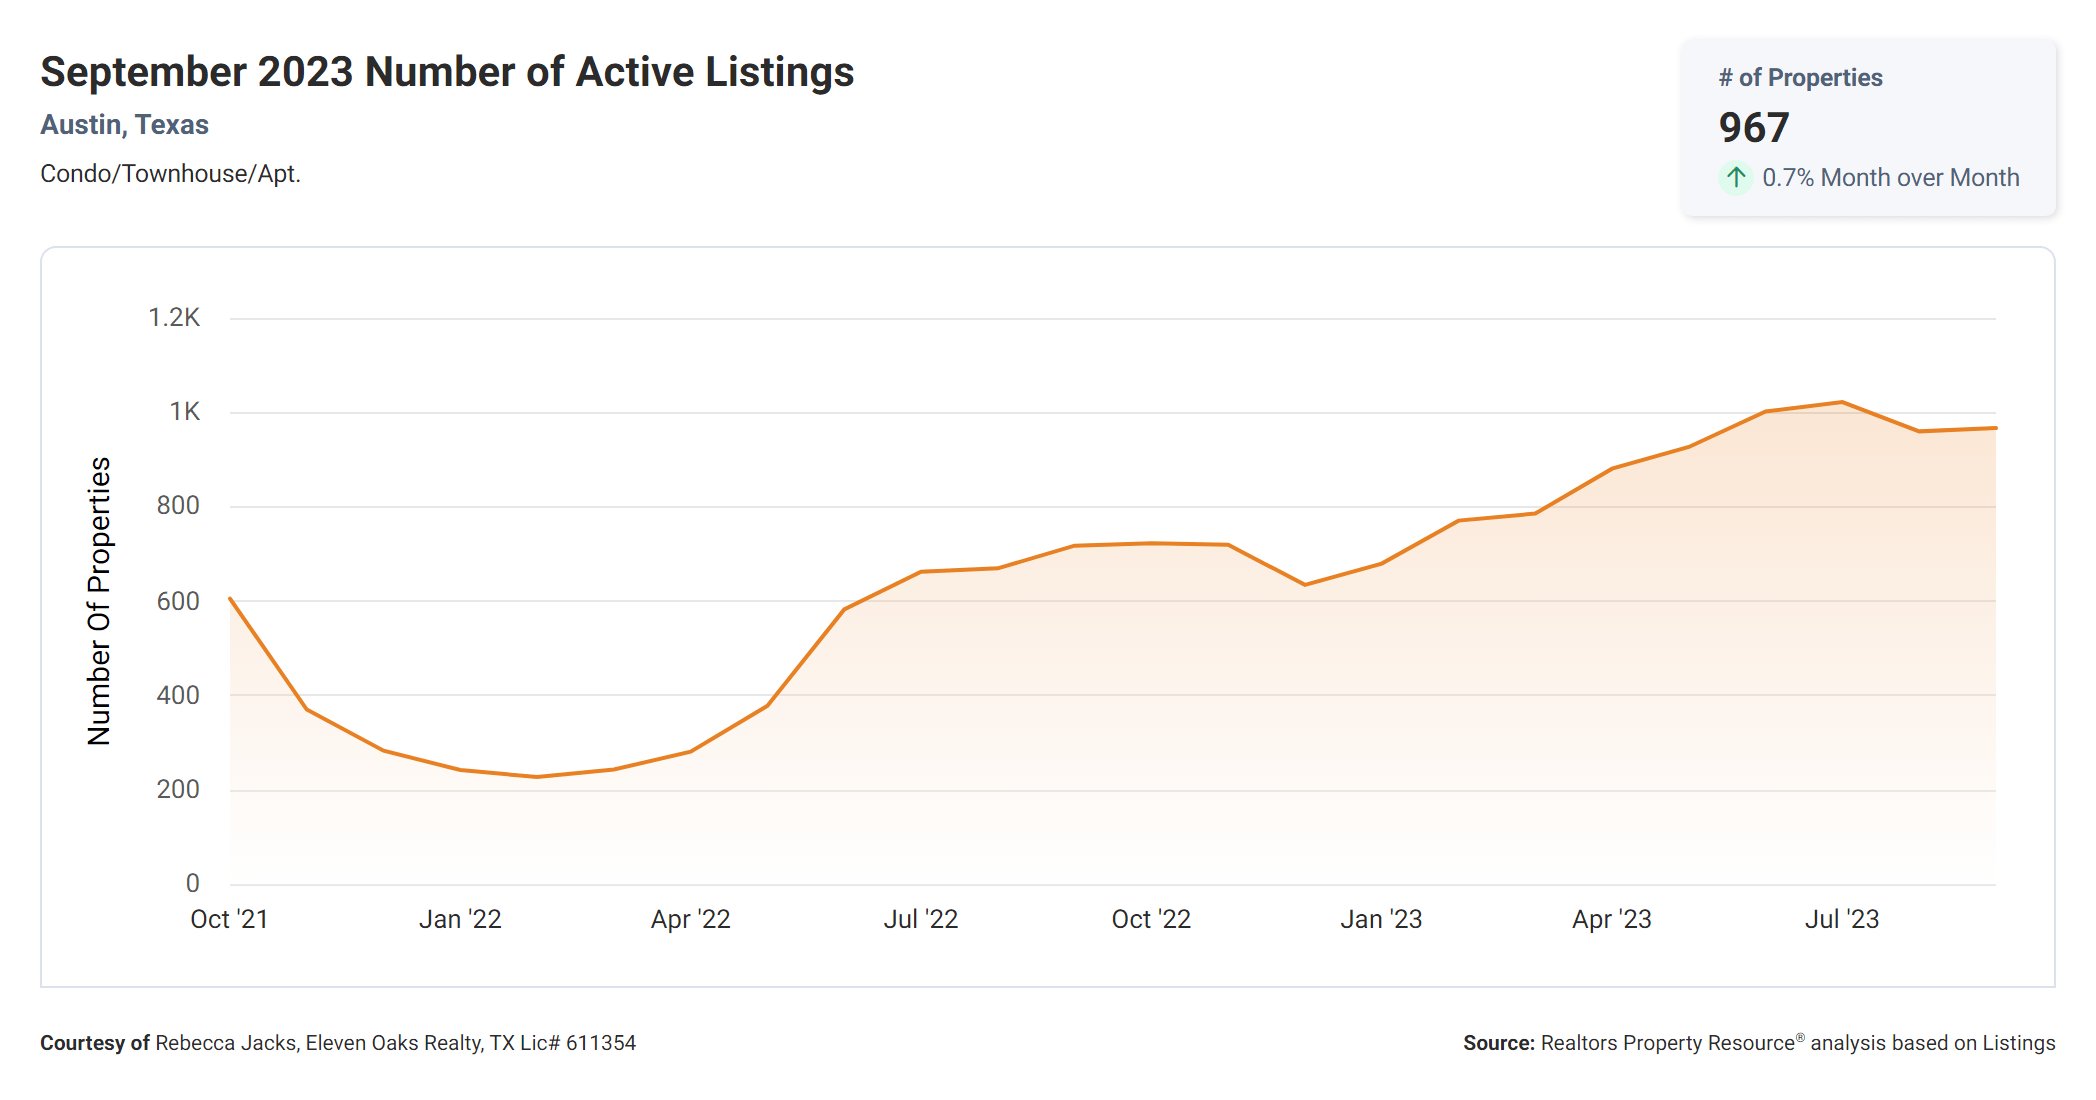2096x1100 pixels.
Task: Click the 967 properties count
Action: (1753, 128)
